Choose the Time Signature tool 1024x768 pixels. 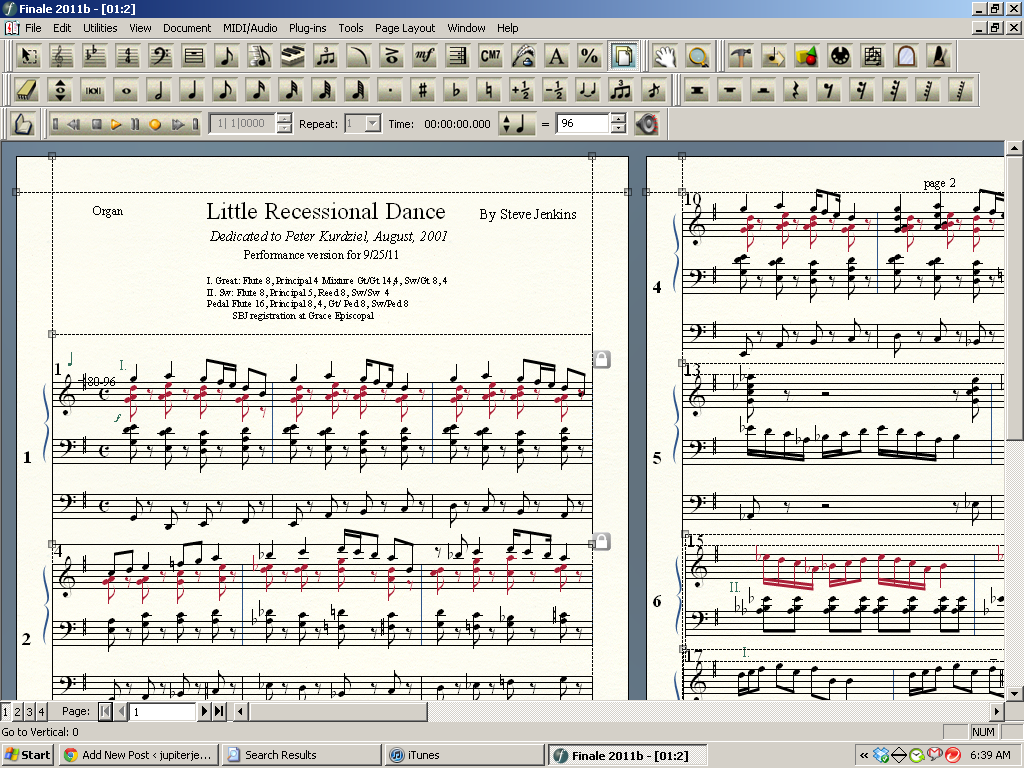(x=127, y=57)
